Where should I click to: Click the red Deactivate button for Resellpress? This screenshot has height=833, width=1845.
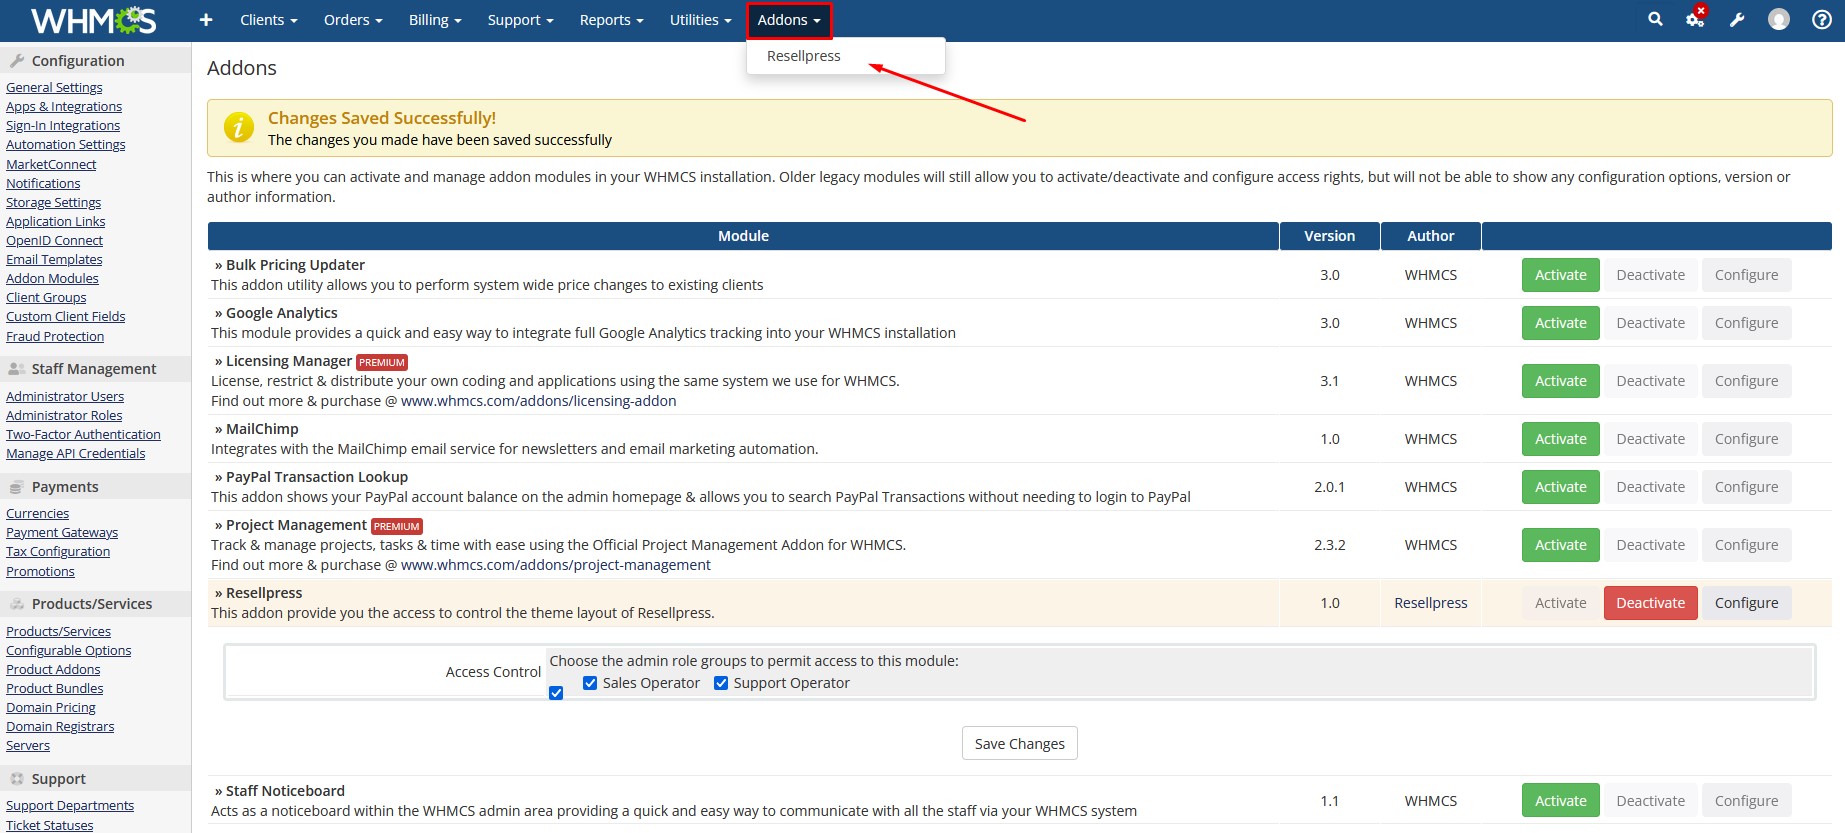point(1650,603)
